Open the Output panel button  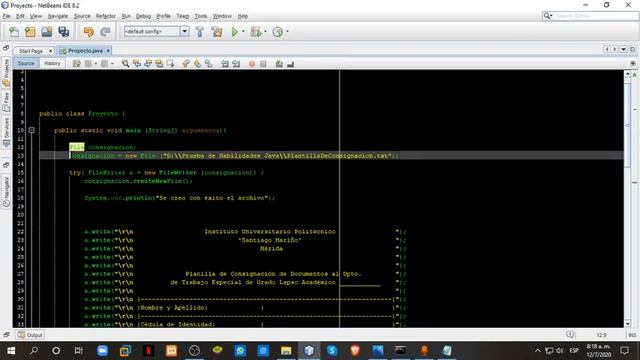30,335
